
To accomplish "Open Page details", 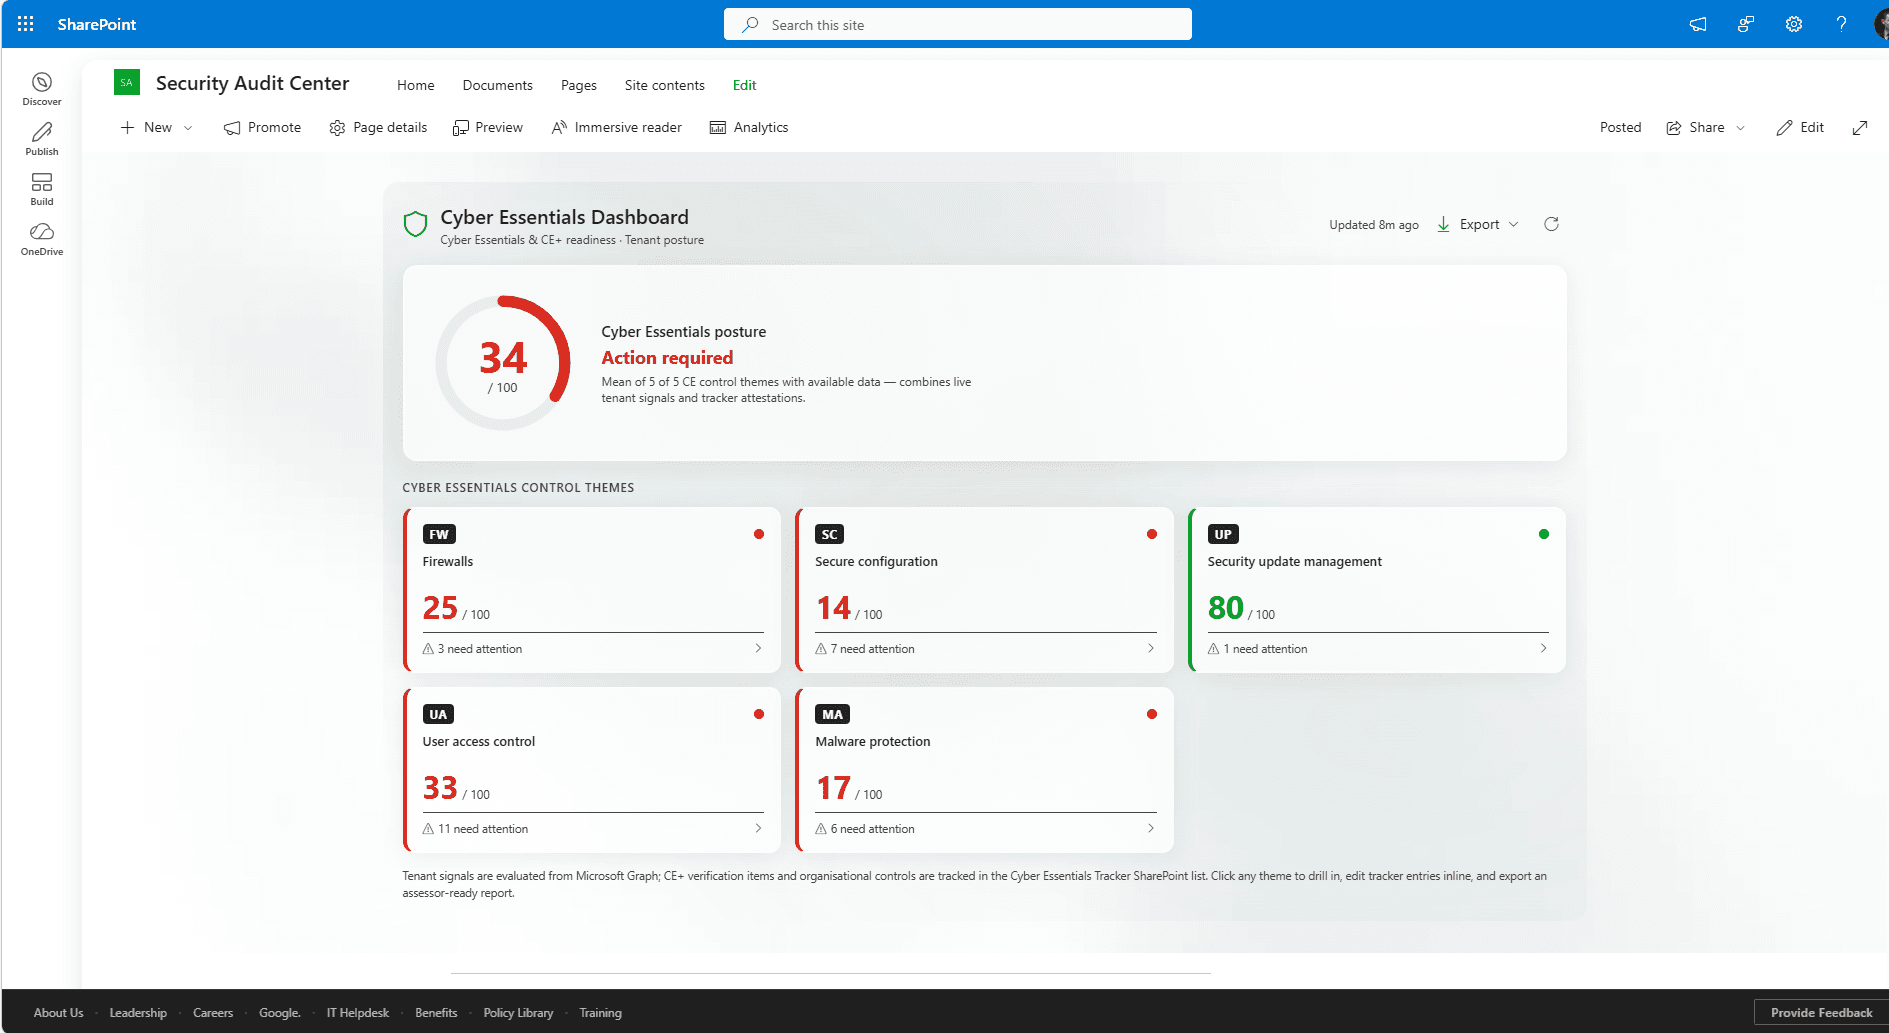I will [x=378, y=127].
